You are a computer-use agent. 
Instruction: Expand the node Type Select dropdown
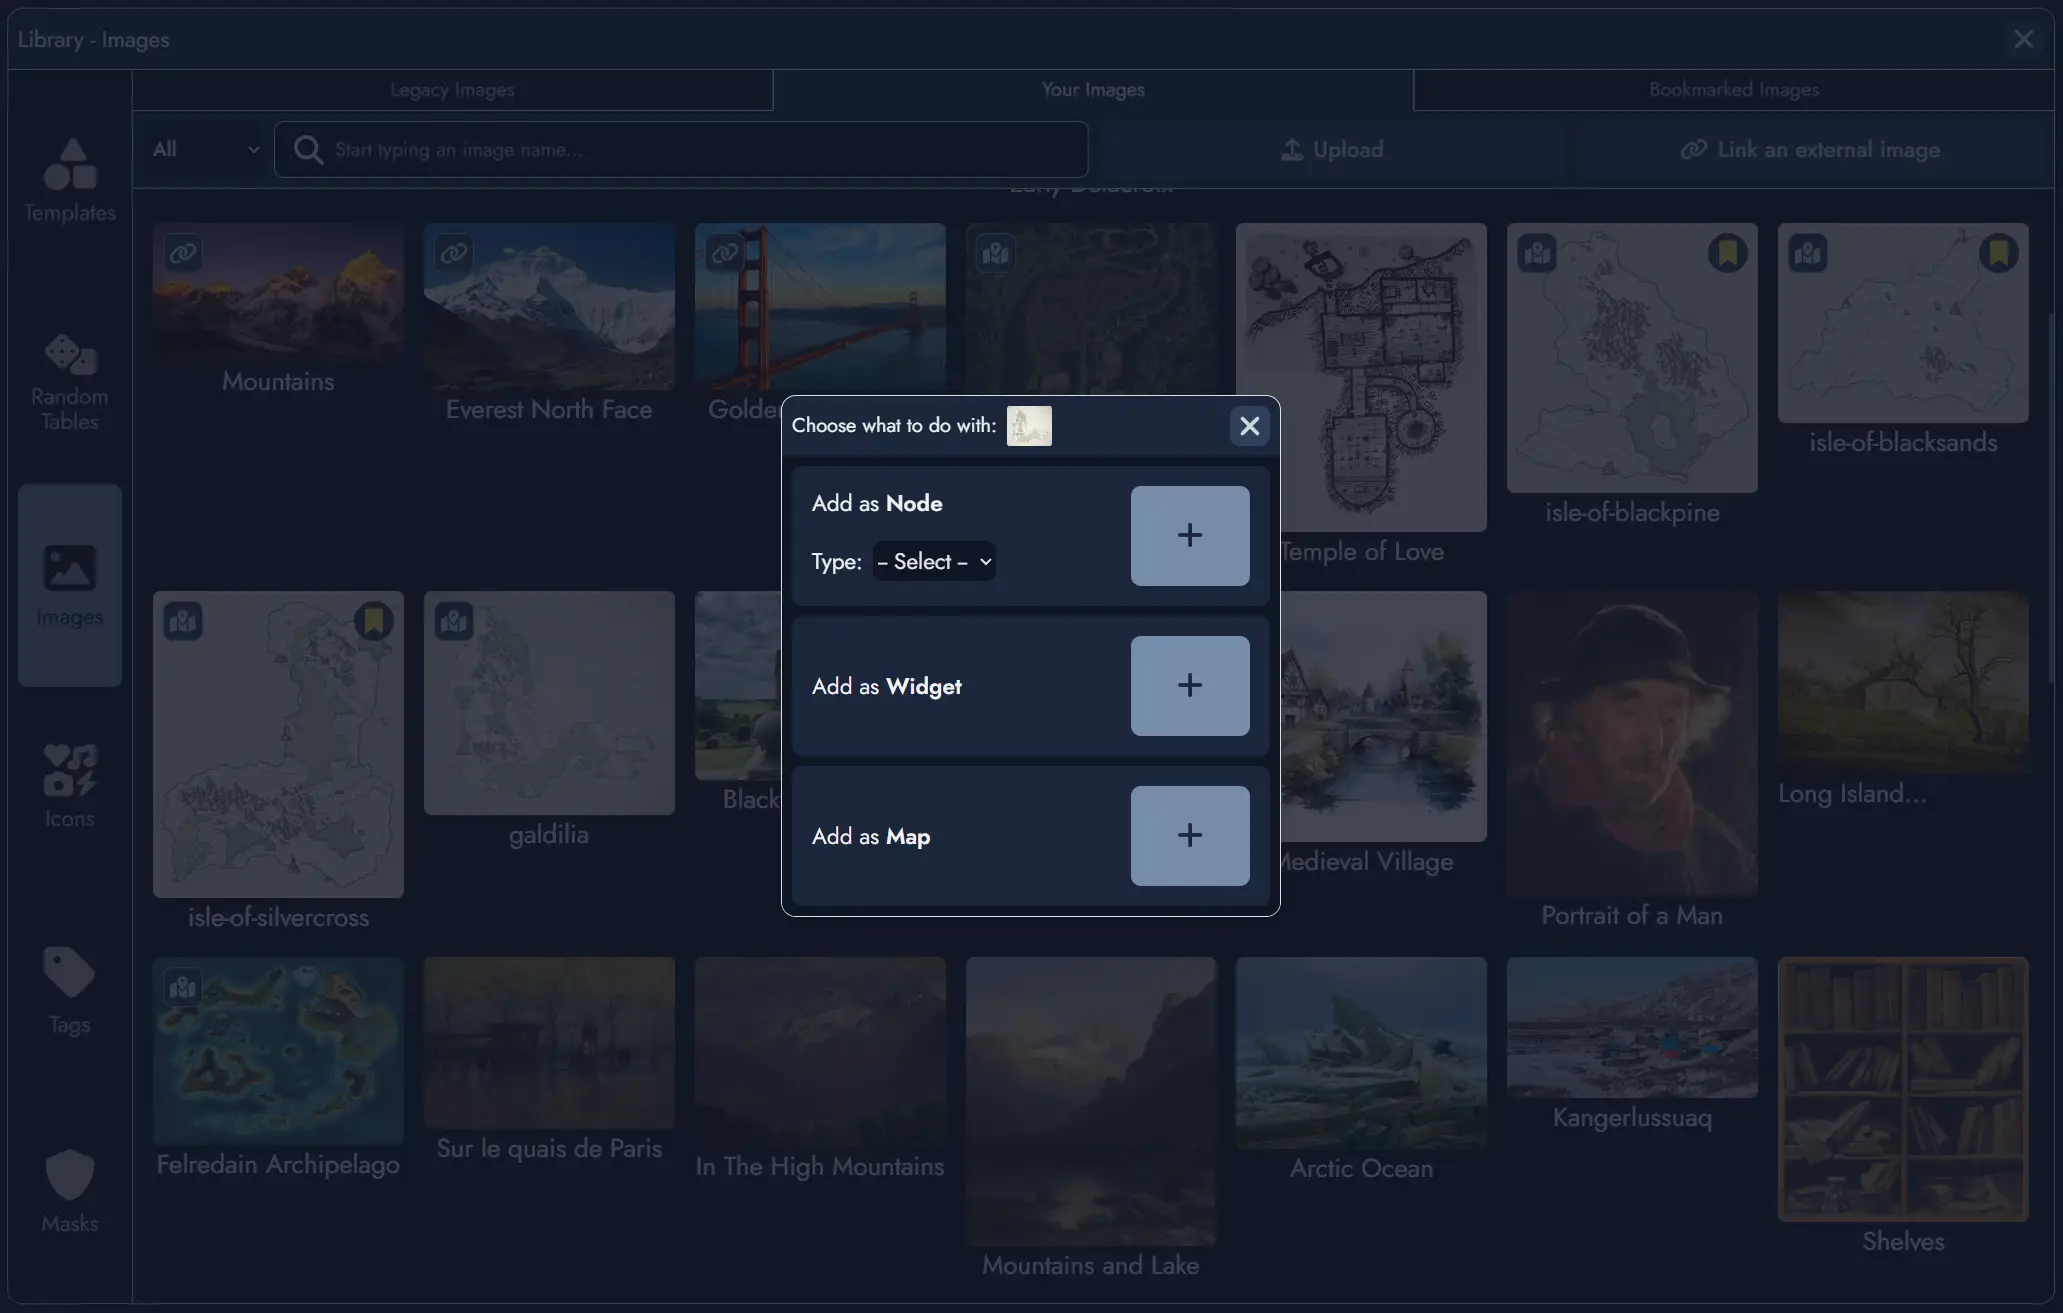click(x=933, y=561)
